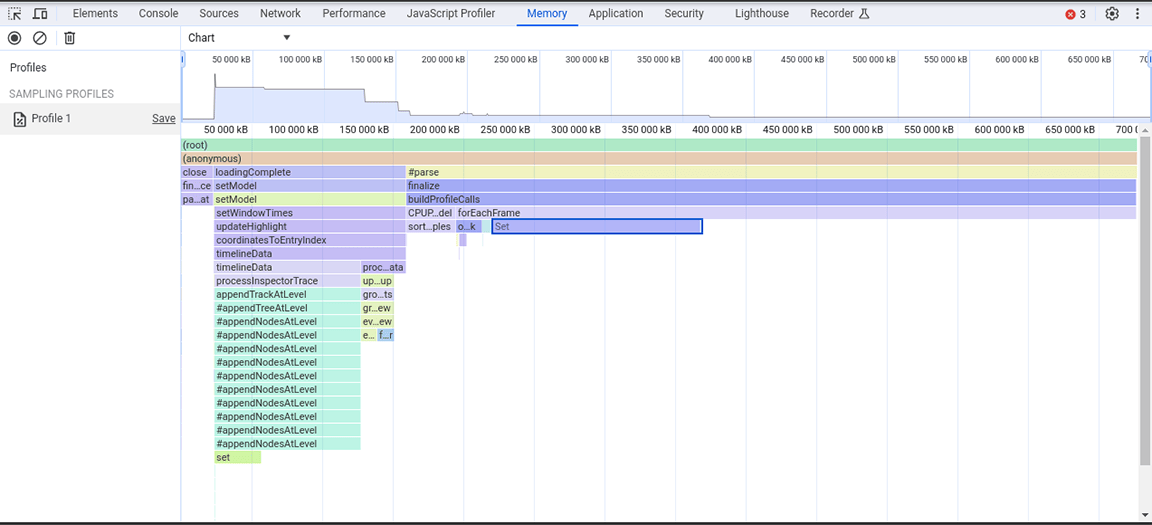Screen dimensions: 1152x525
Task: Click the vertical scrollbar of flame chart
Action: tap(1144, 300)
